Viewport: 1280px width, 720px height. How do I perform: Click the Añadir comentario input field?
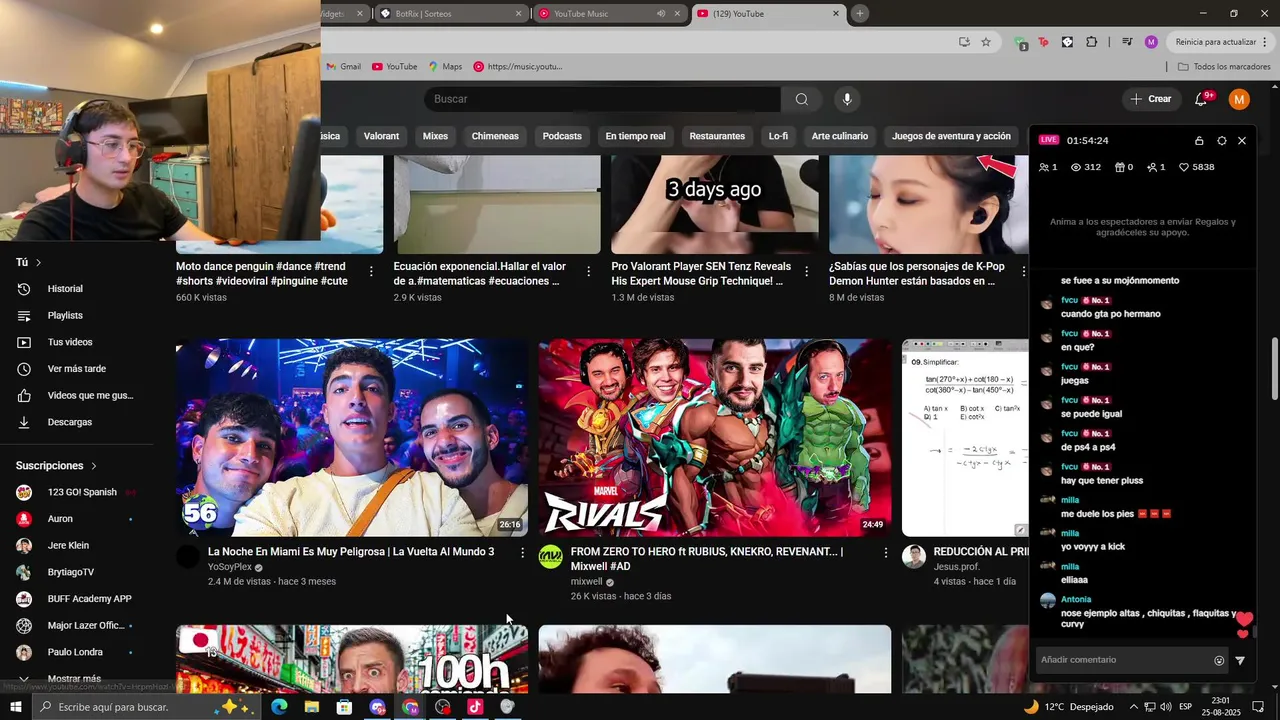pyautogui.click(x=1124, y=660)
